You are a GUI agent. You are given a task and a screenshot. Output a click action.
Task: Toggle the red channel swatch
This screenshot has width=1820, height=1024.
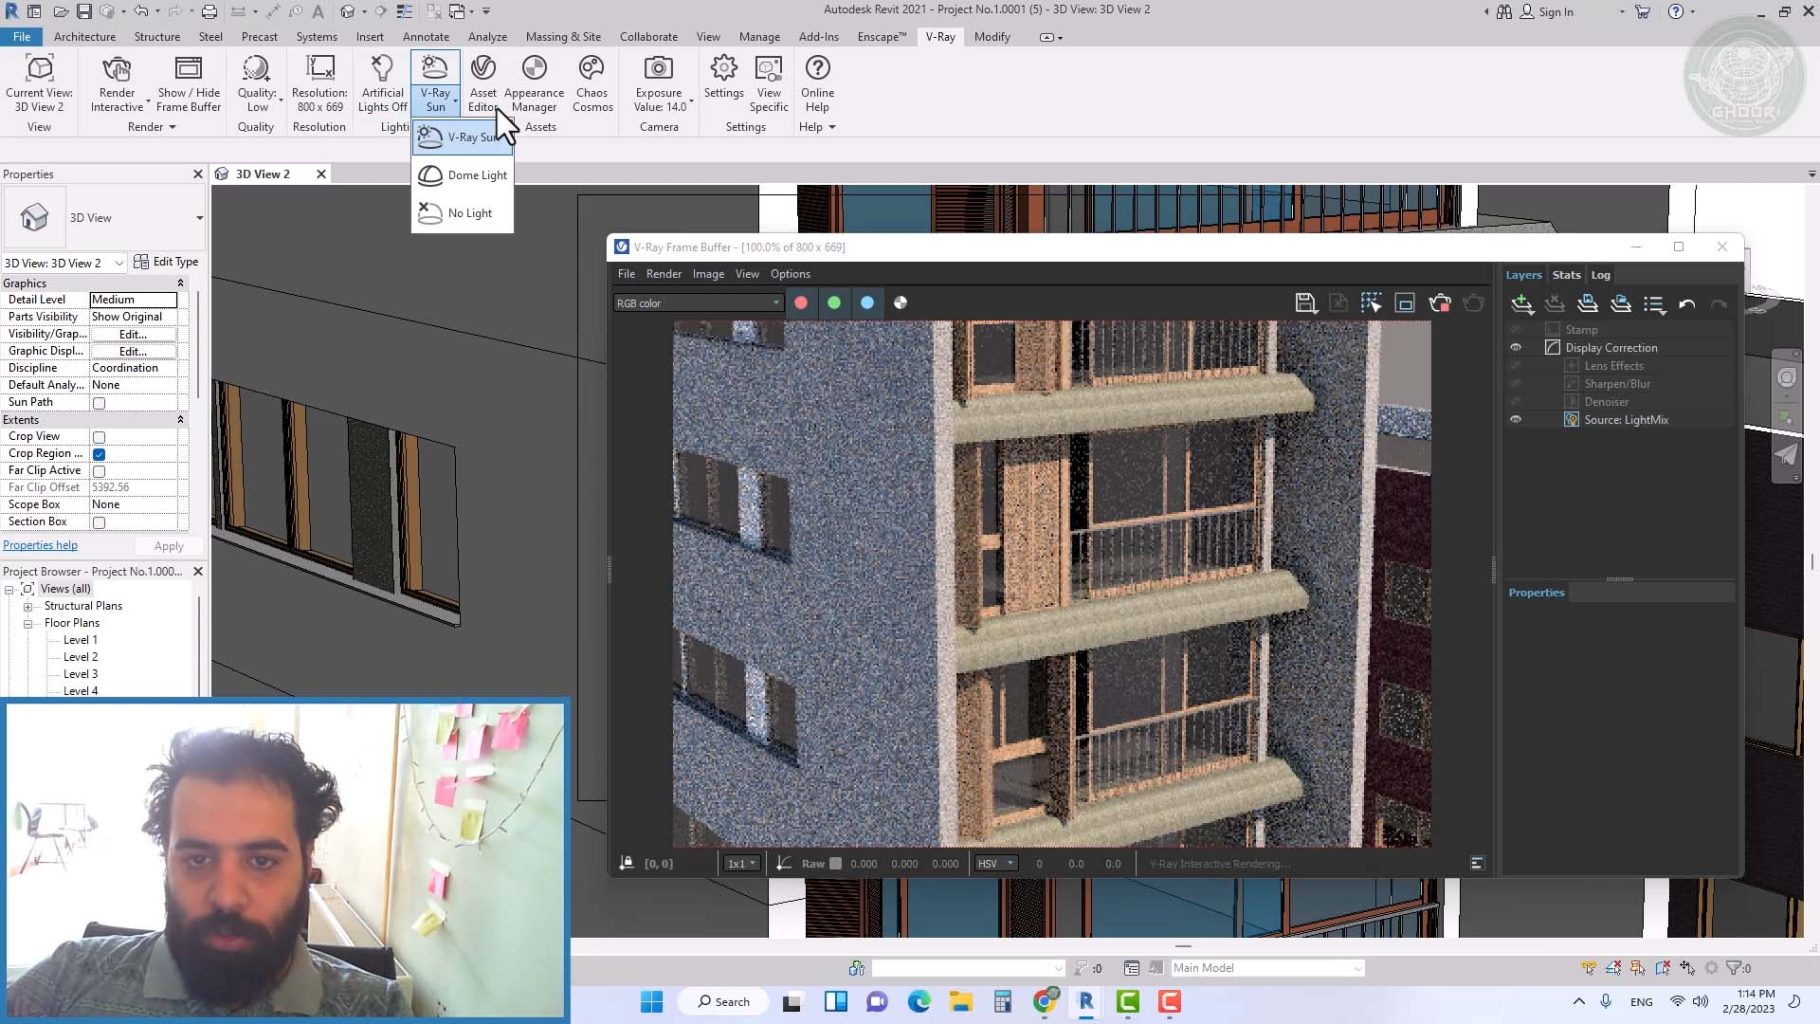(801, 303)
